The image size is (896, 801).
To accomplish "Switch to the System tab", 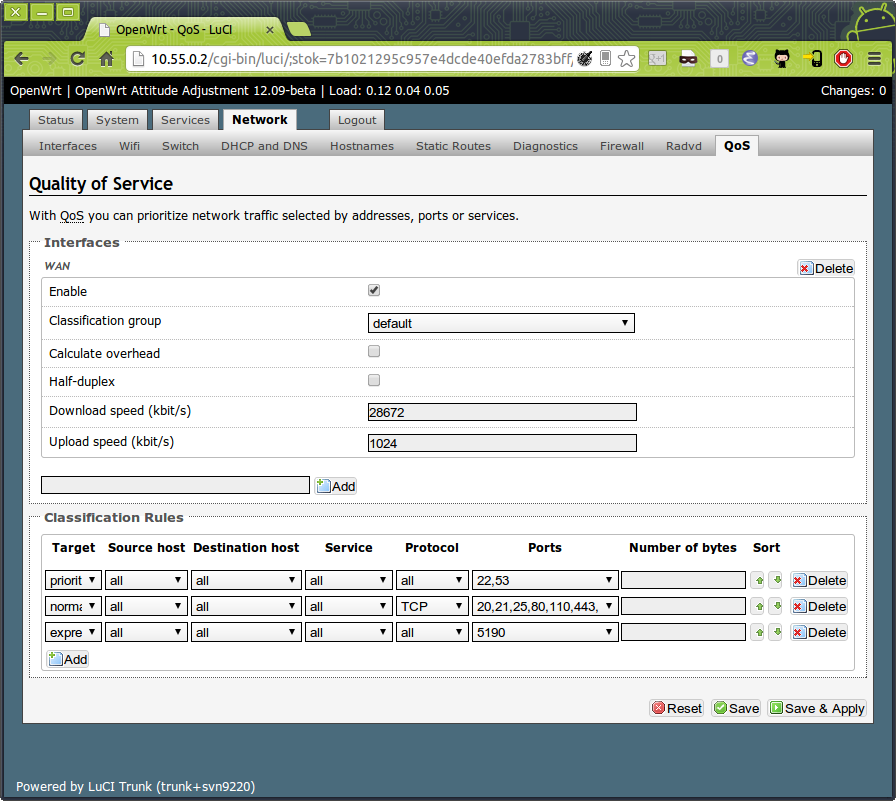I will 117,120.
